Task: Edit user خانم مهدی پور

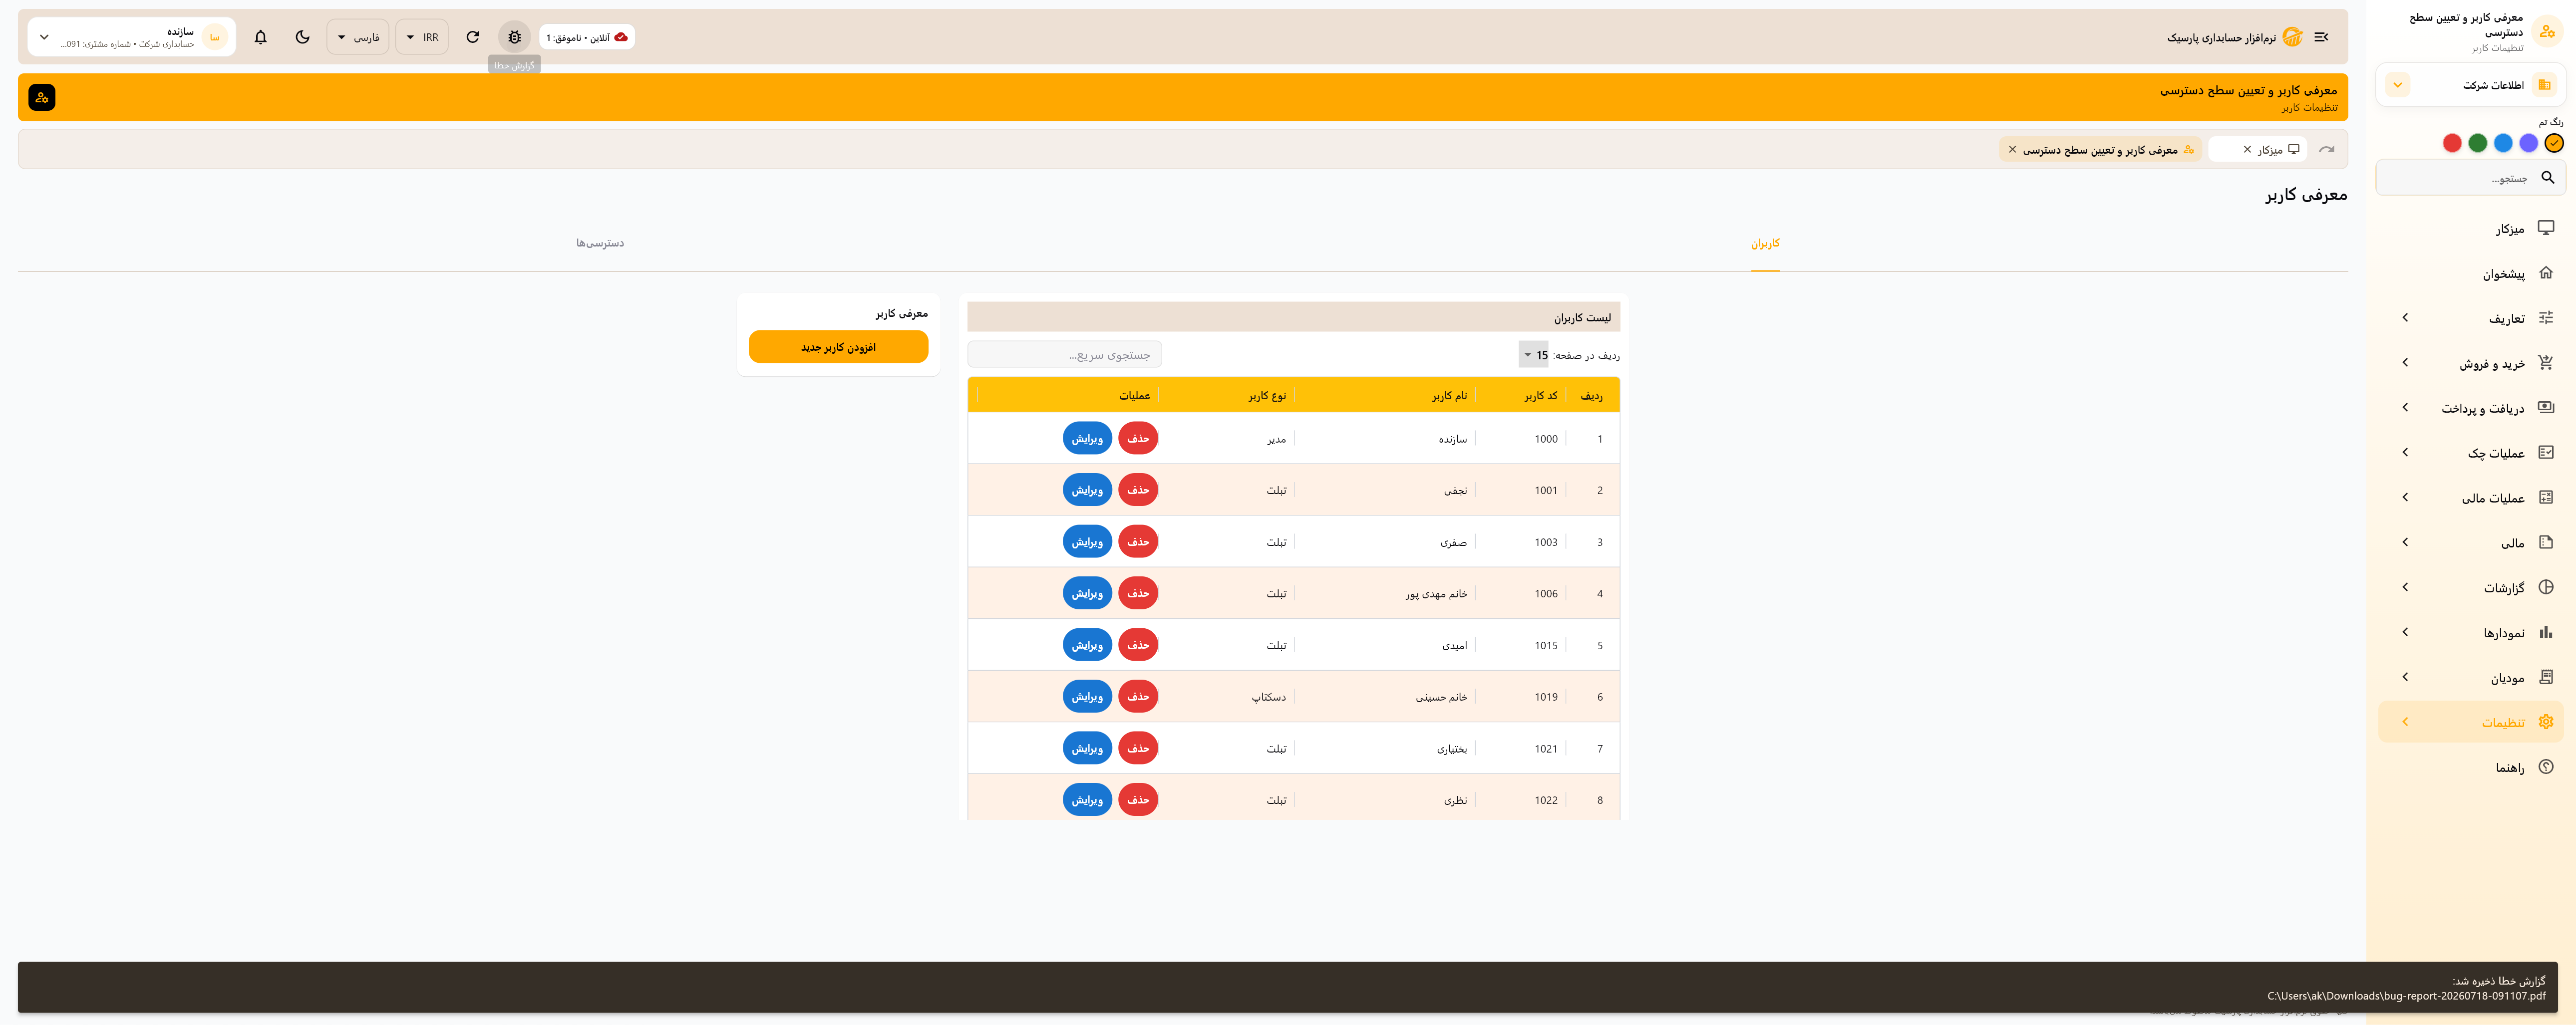Action: click(x=1087, y=593)
